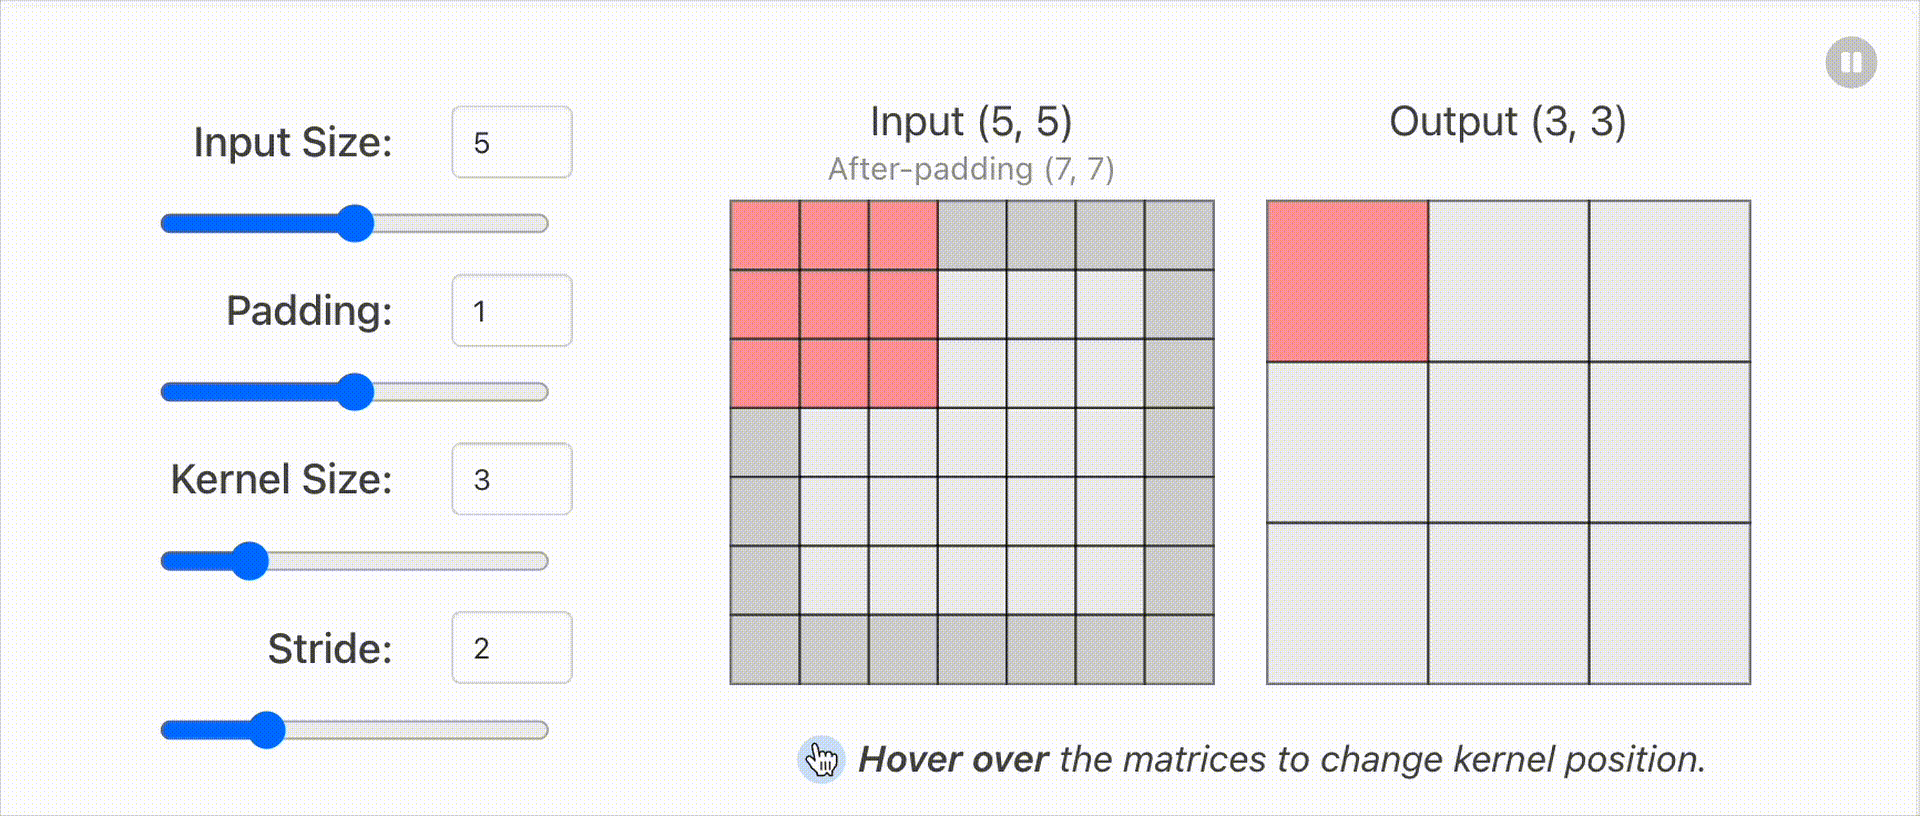The height and width of the screenshot is (816, 1920).
Task: Click the Stride slider handle
Action: [x=267, y=730]
